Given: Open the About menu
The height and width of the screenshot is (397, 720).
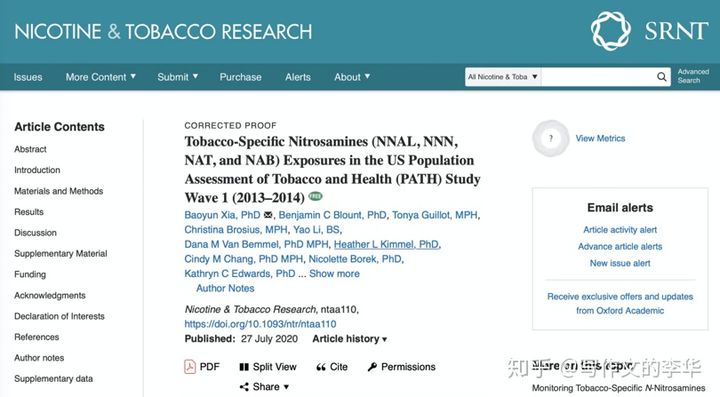Looking at the screenshot, I should click(352, 77).
